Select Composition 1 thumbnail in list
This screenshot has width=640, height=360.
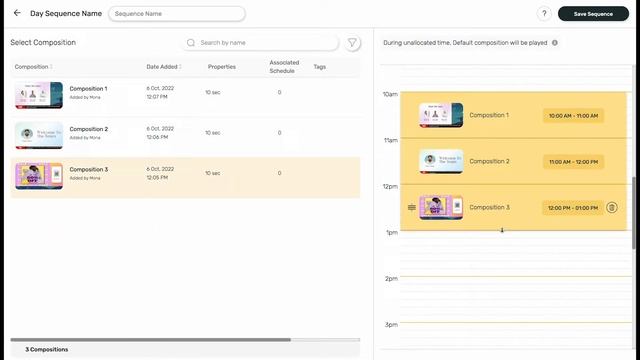coord(39,95)
